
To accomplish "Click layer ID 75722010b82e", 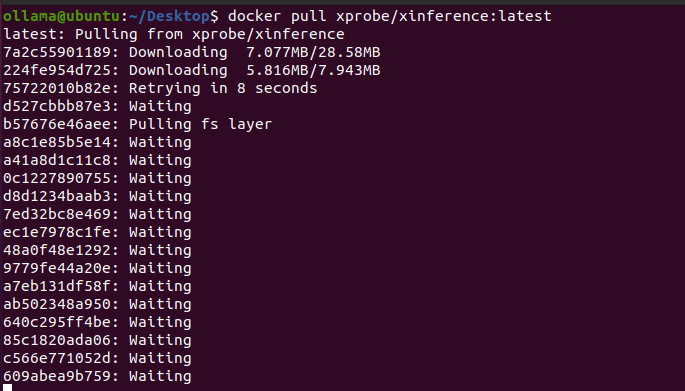I will (x=57, y=88).
